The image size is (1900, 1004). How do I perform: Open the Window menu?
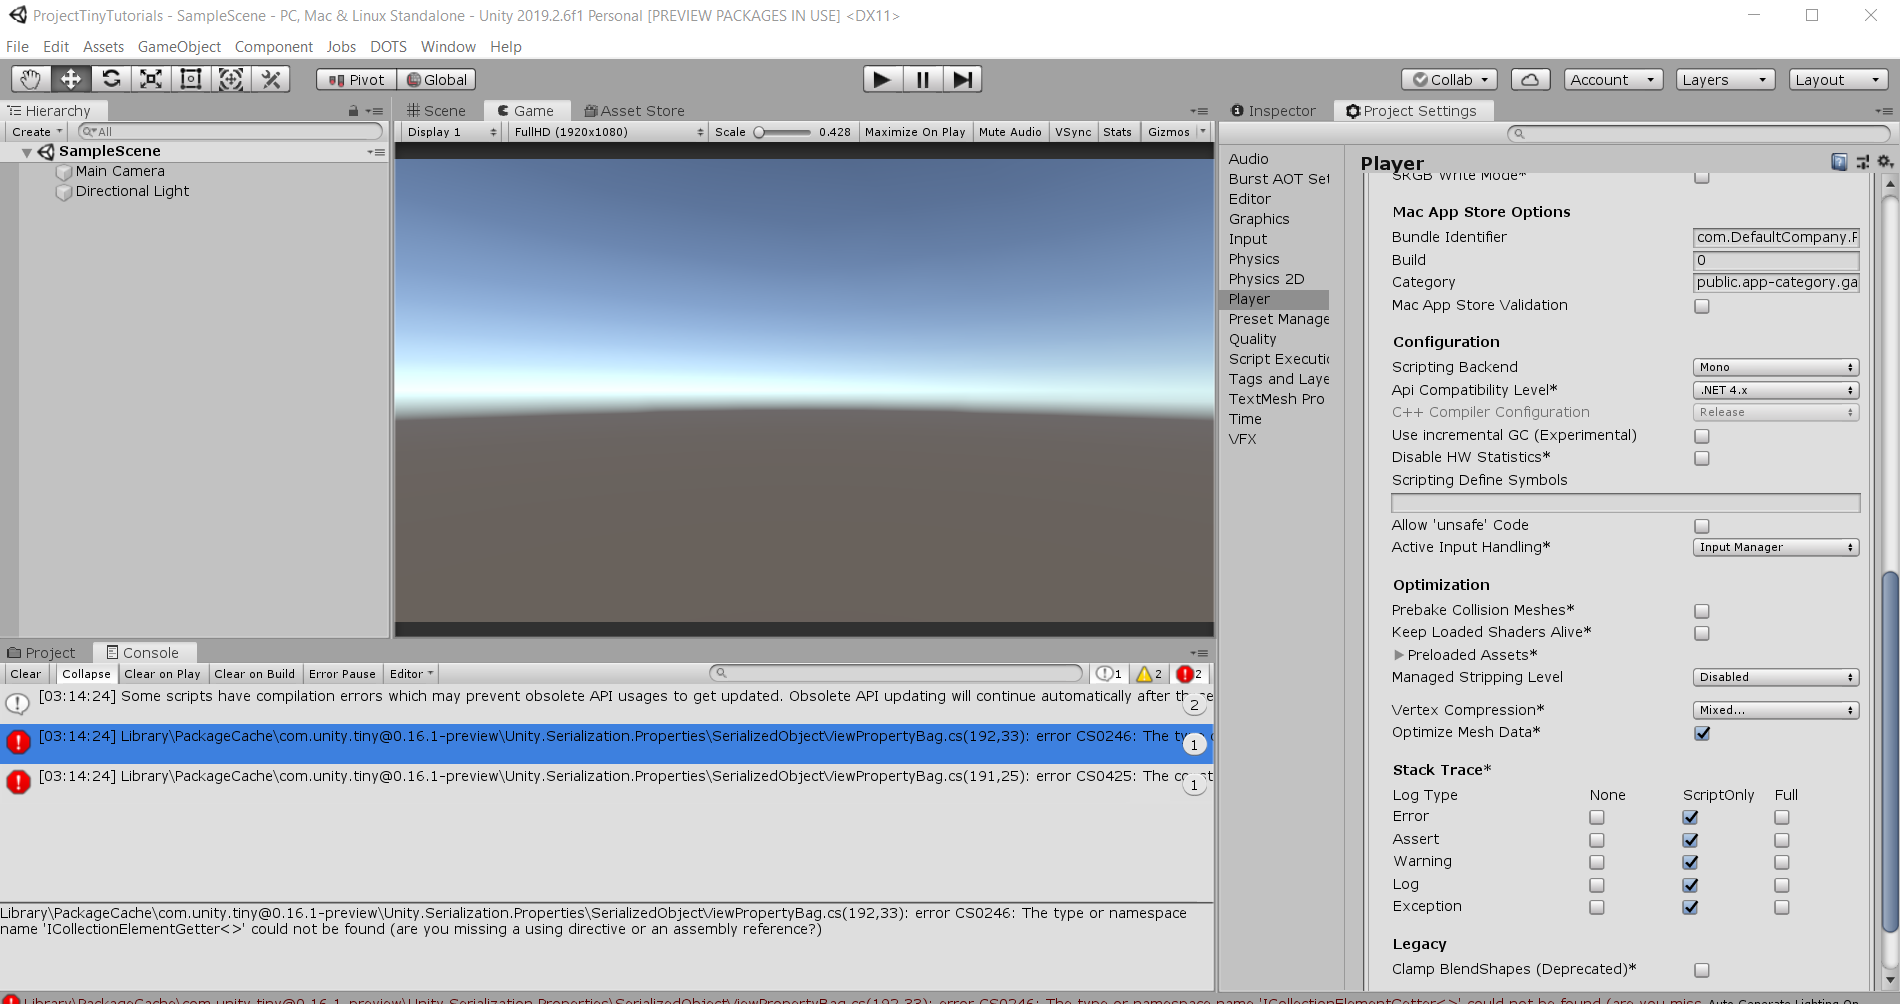click(x=448, y=47)
